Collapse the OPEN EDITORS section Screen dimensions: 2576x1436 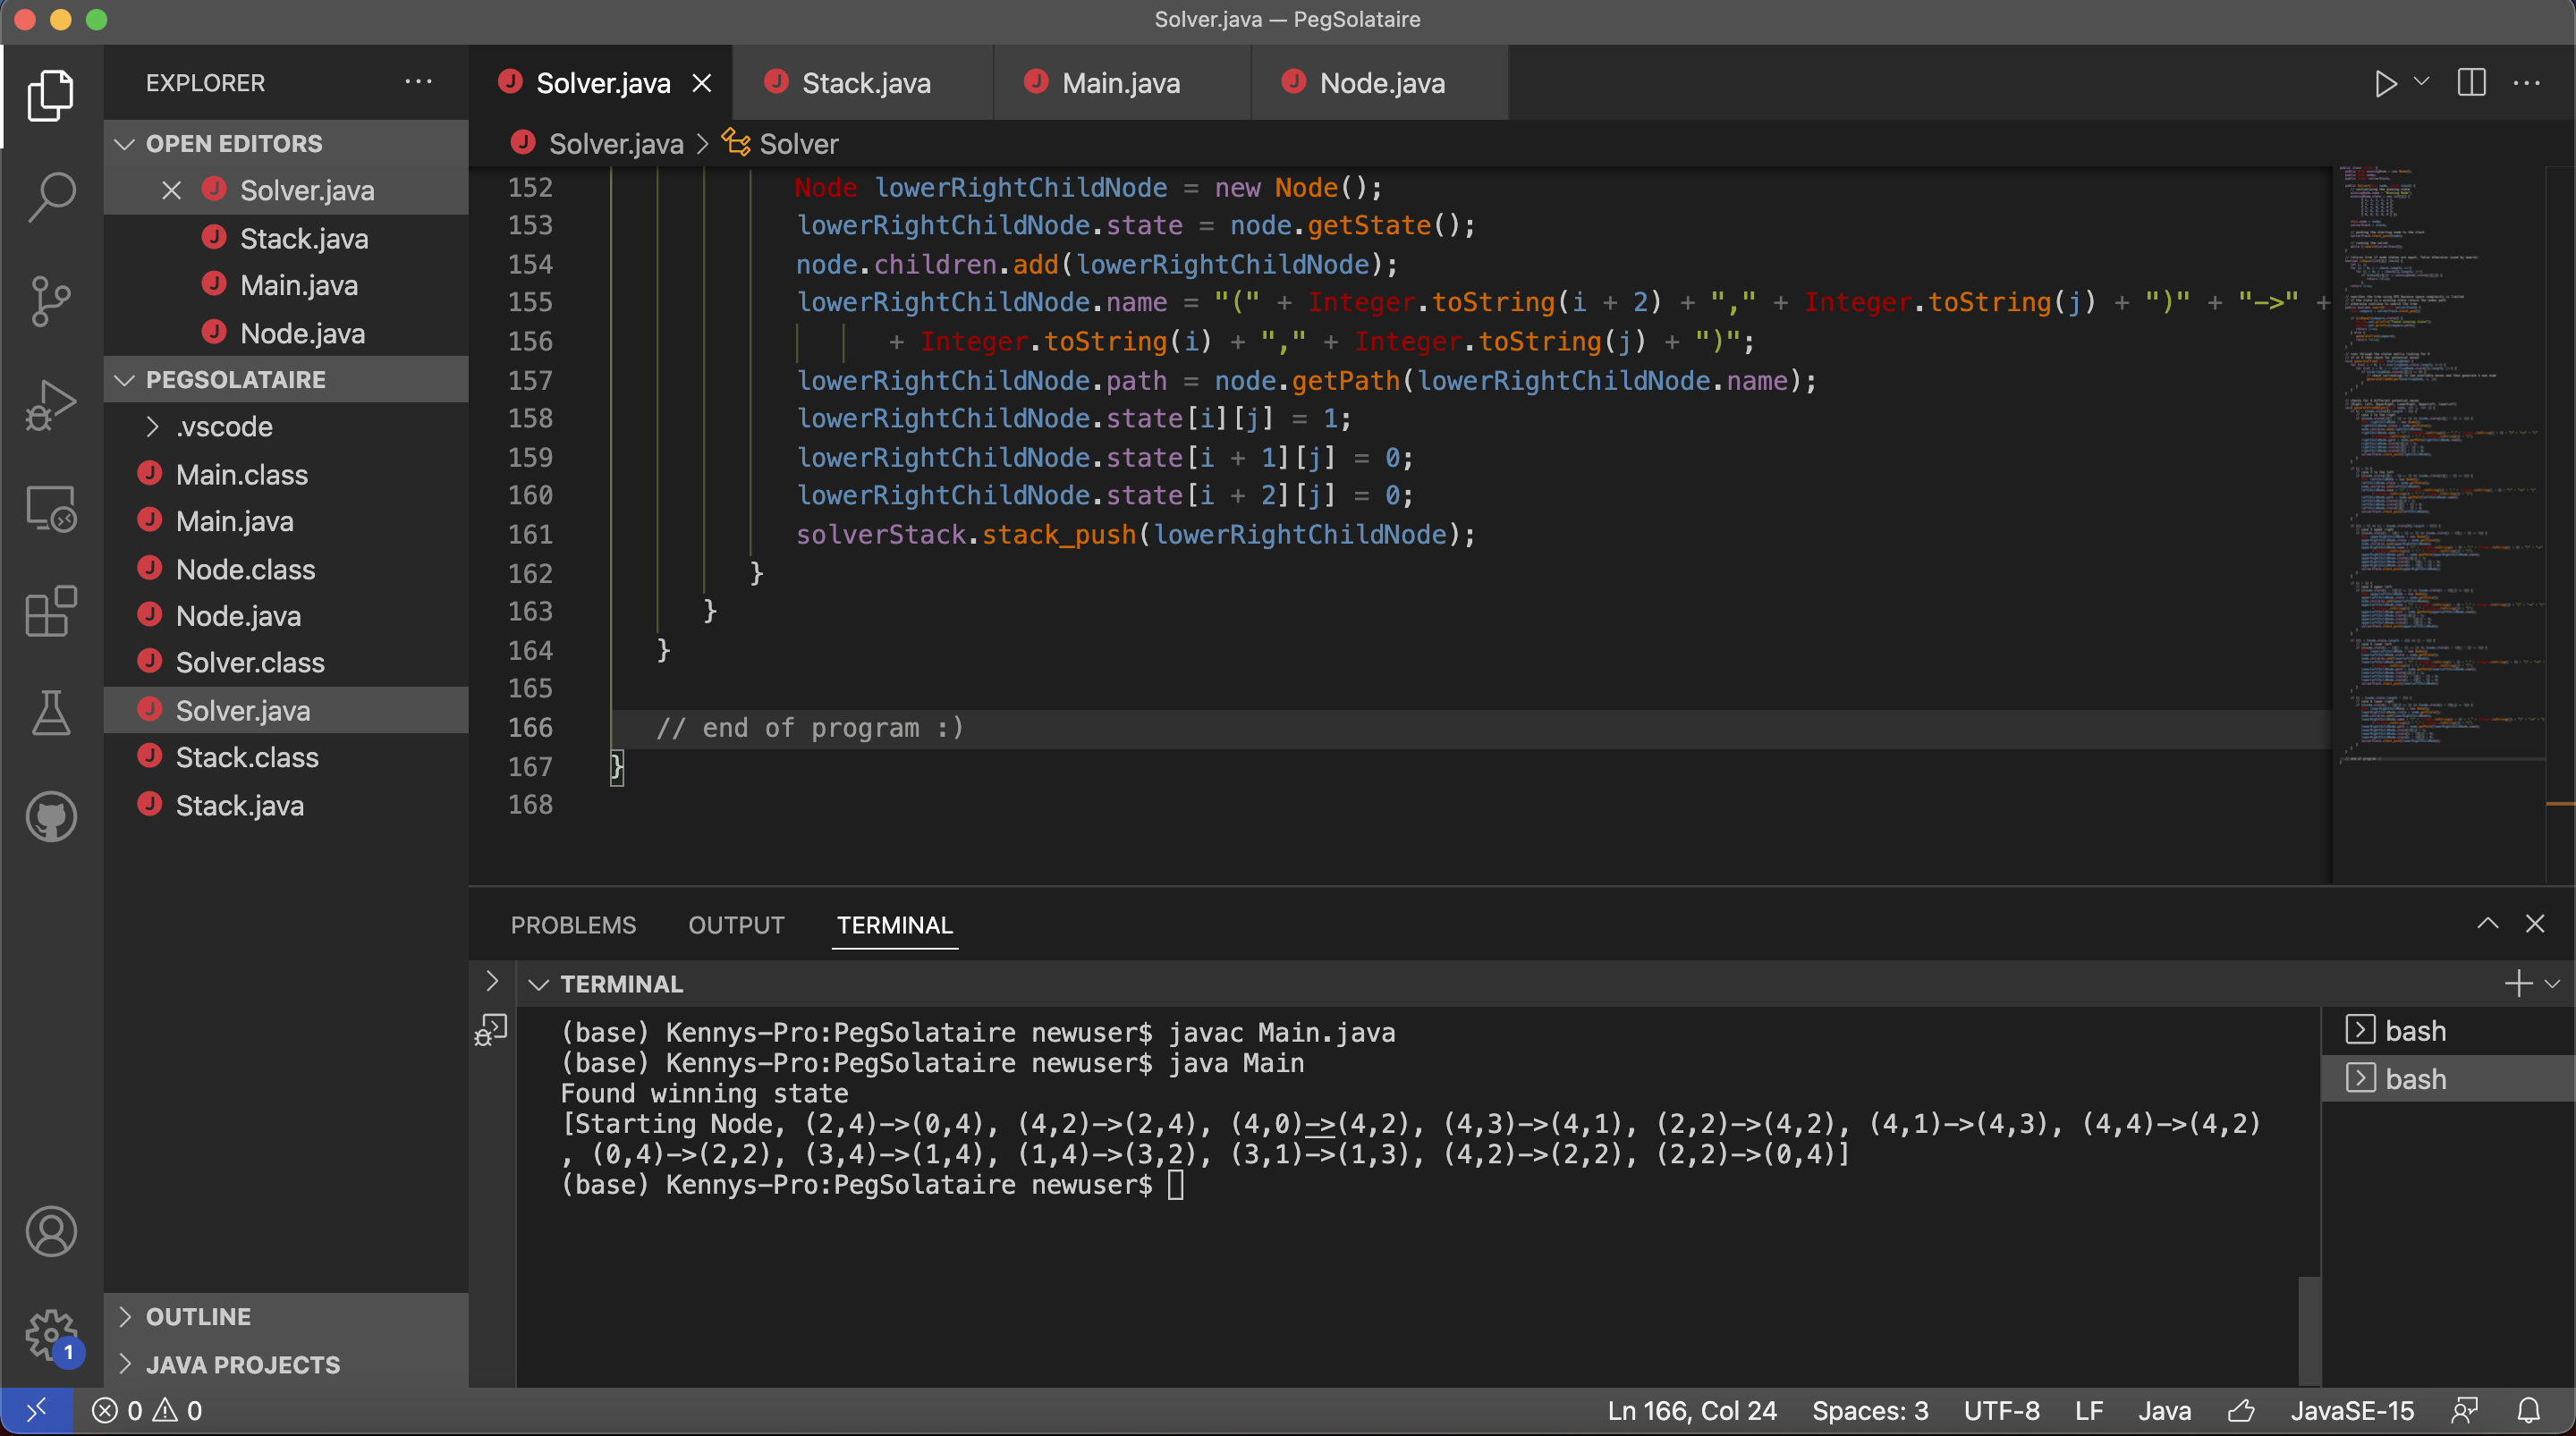point(125,143)
